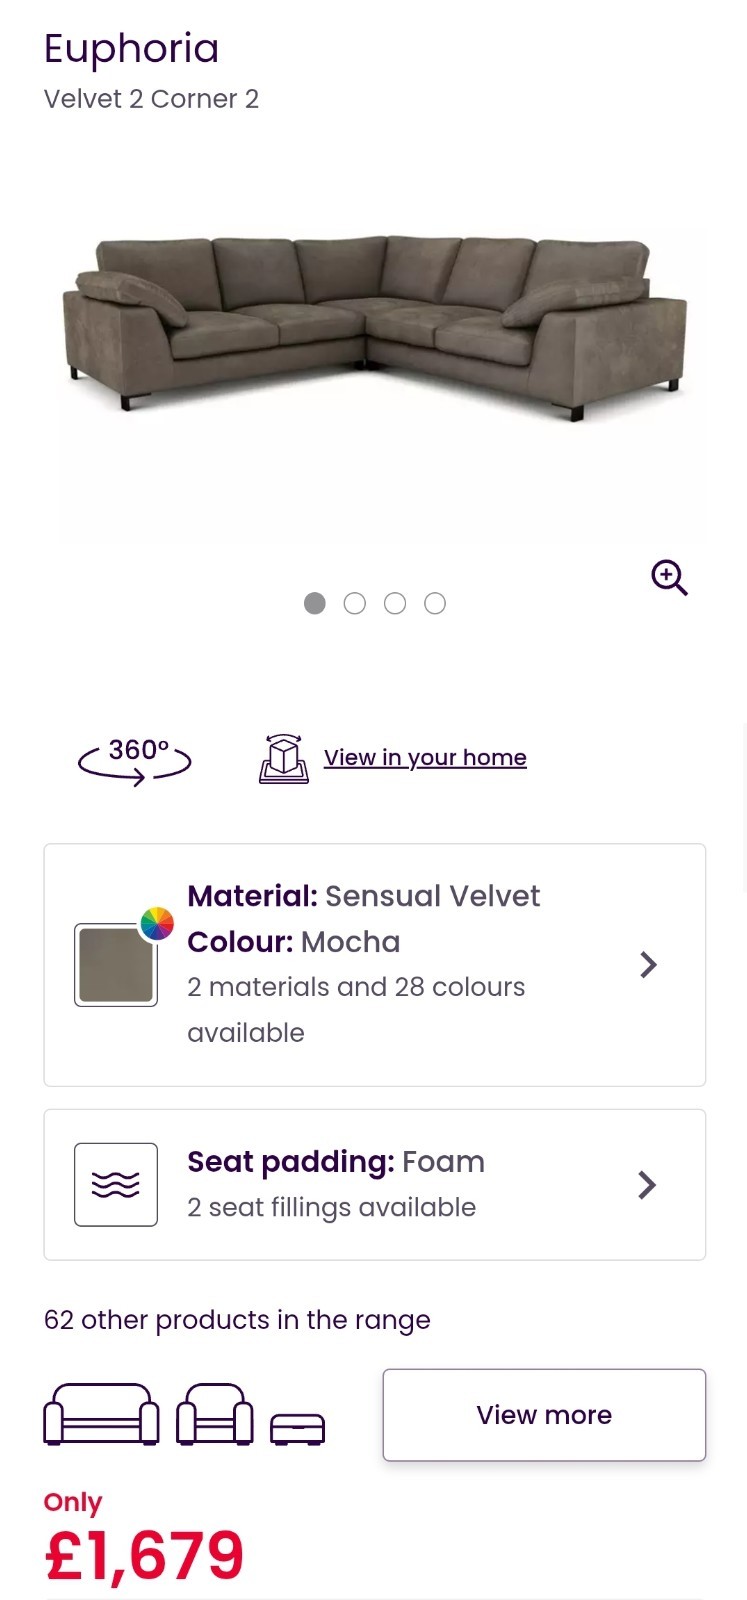Viewport: 747px width, 1600px height.
Task: Click the Mocha colour swatch
Action: click(x=116, y=965)
